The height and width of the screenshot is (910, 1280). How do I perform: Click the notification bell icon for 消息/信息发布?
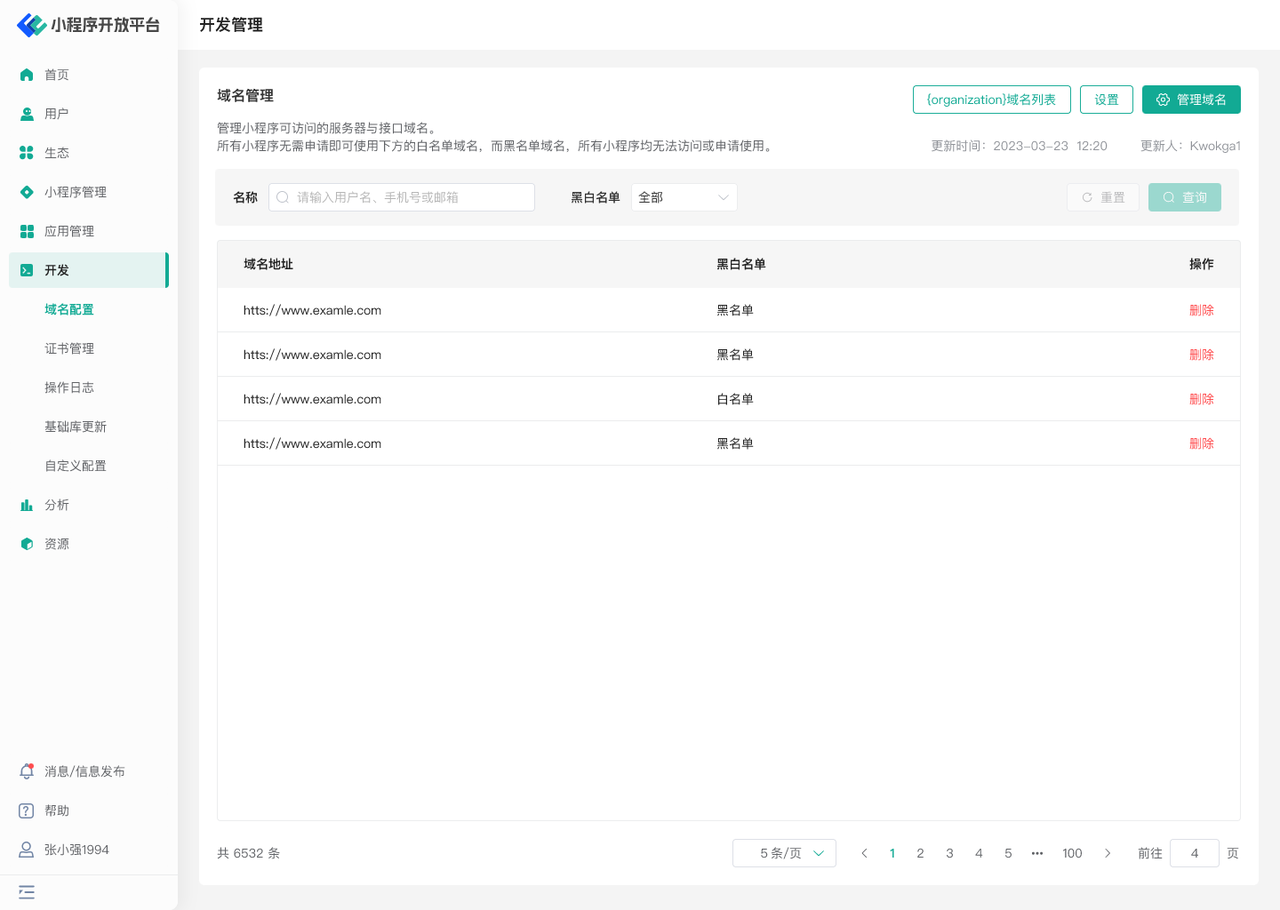27,771
